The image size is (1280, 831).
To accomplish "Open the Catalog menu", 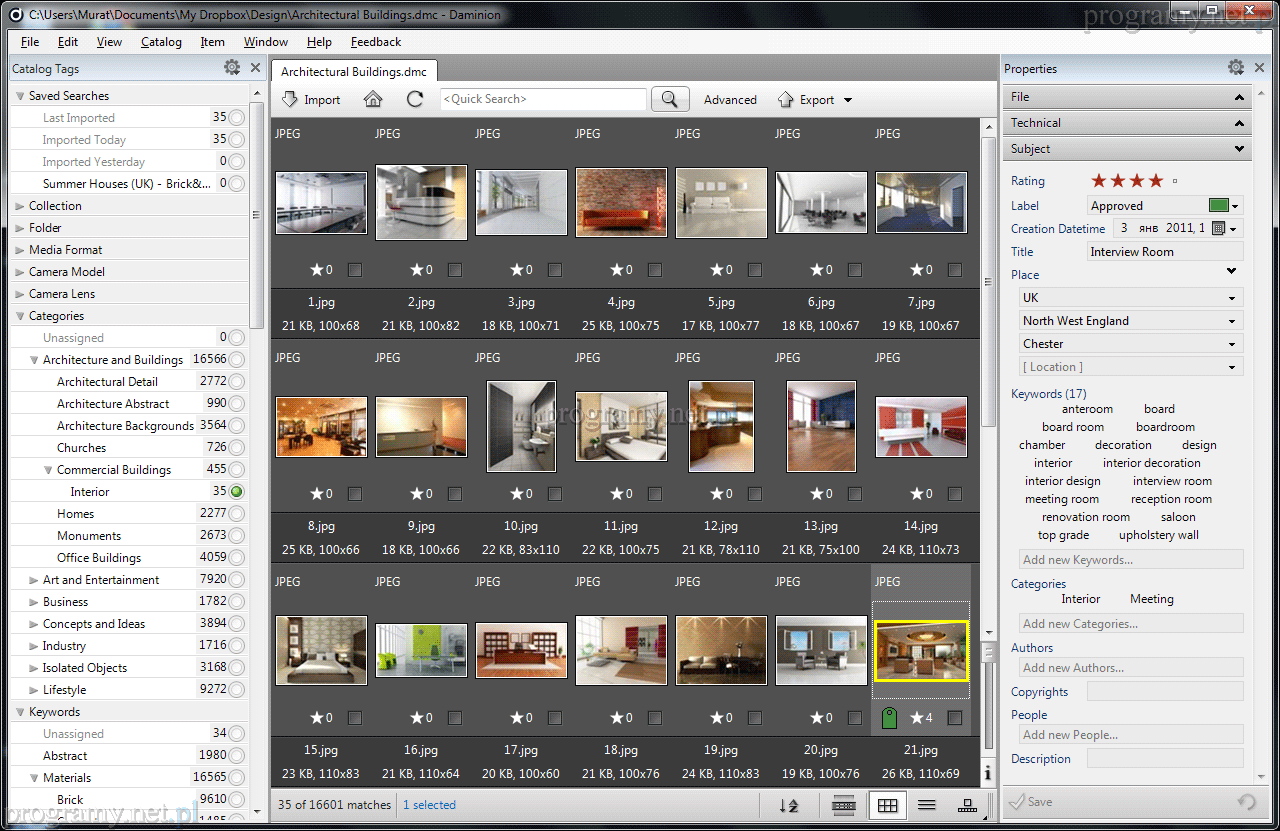I will (161, 42).
